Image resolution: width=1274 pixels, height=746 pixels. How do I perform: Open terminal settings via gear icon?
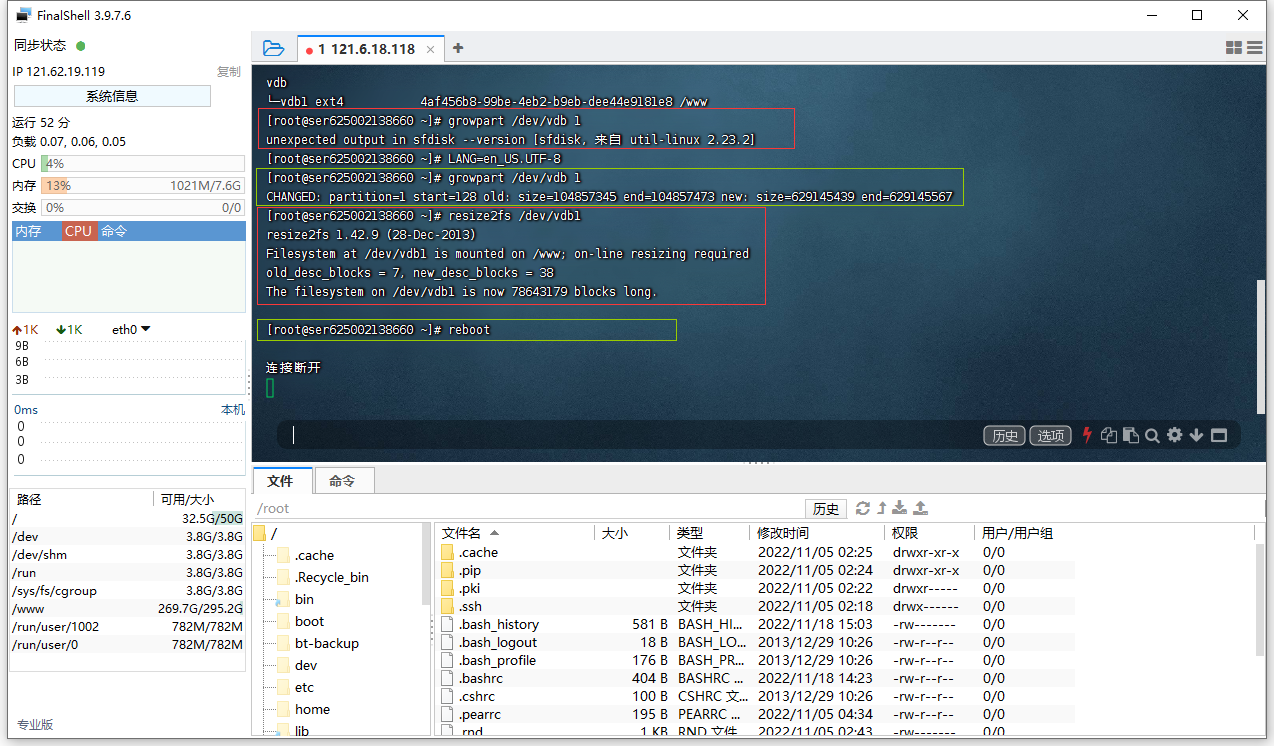[x=1174, y=435]
